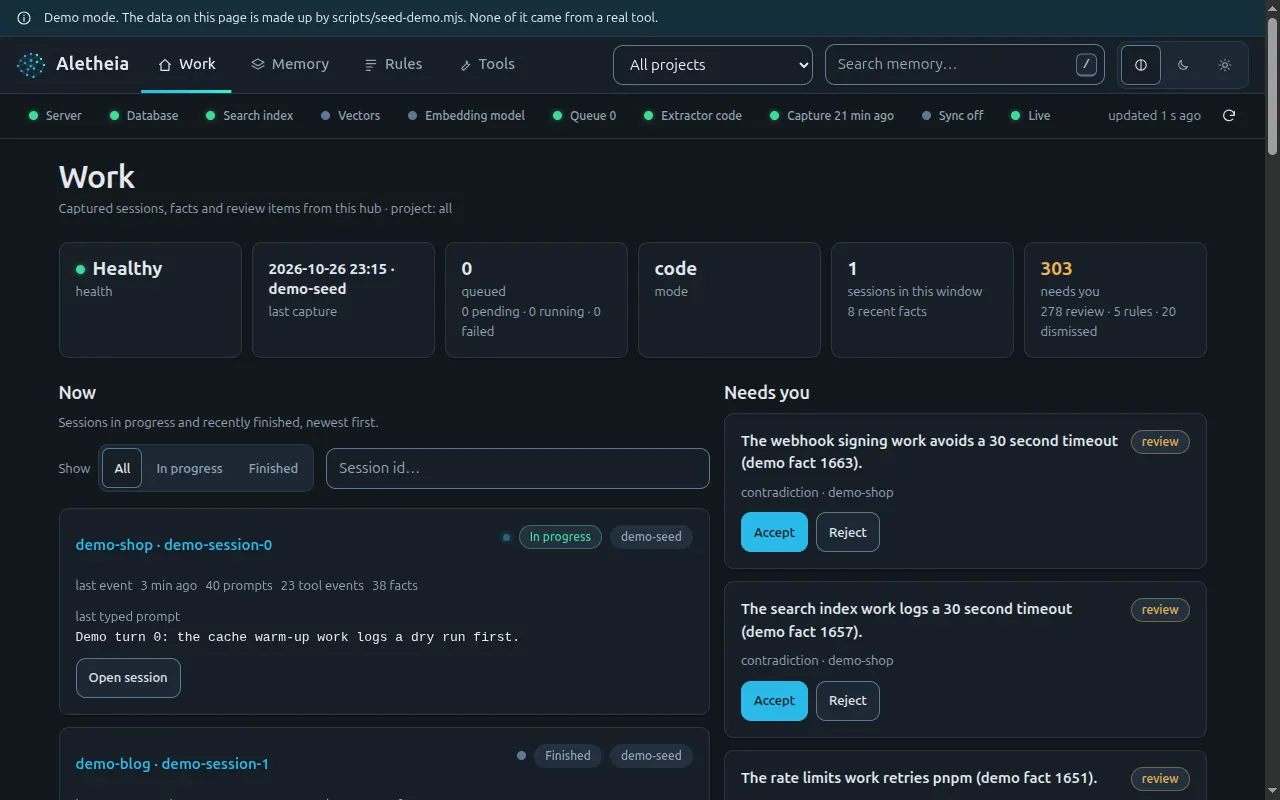
Task: Click the Embedding model status indicator
Action: pos(466,115)
